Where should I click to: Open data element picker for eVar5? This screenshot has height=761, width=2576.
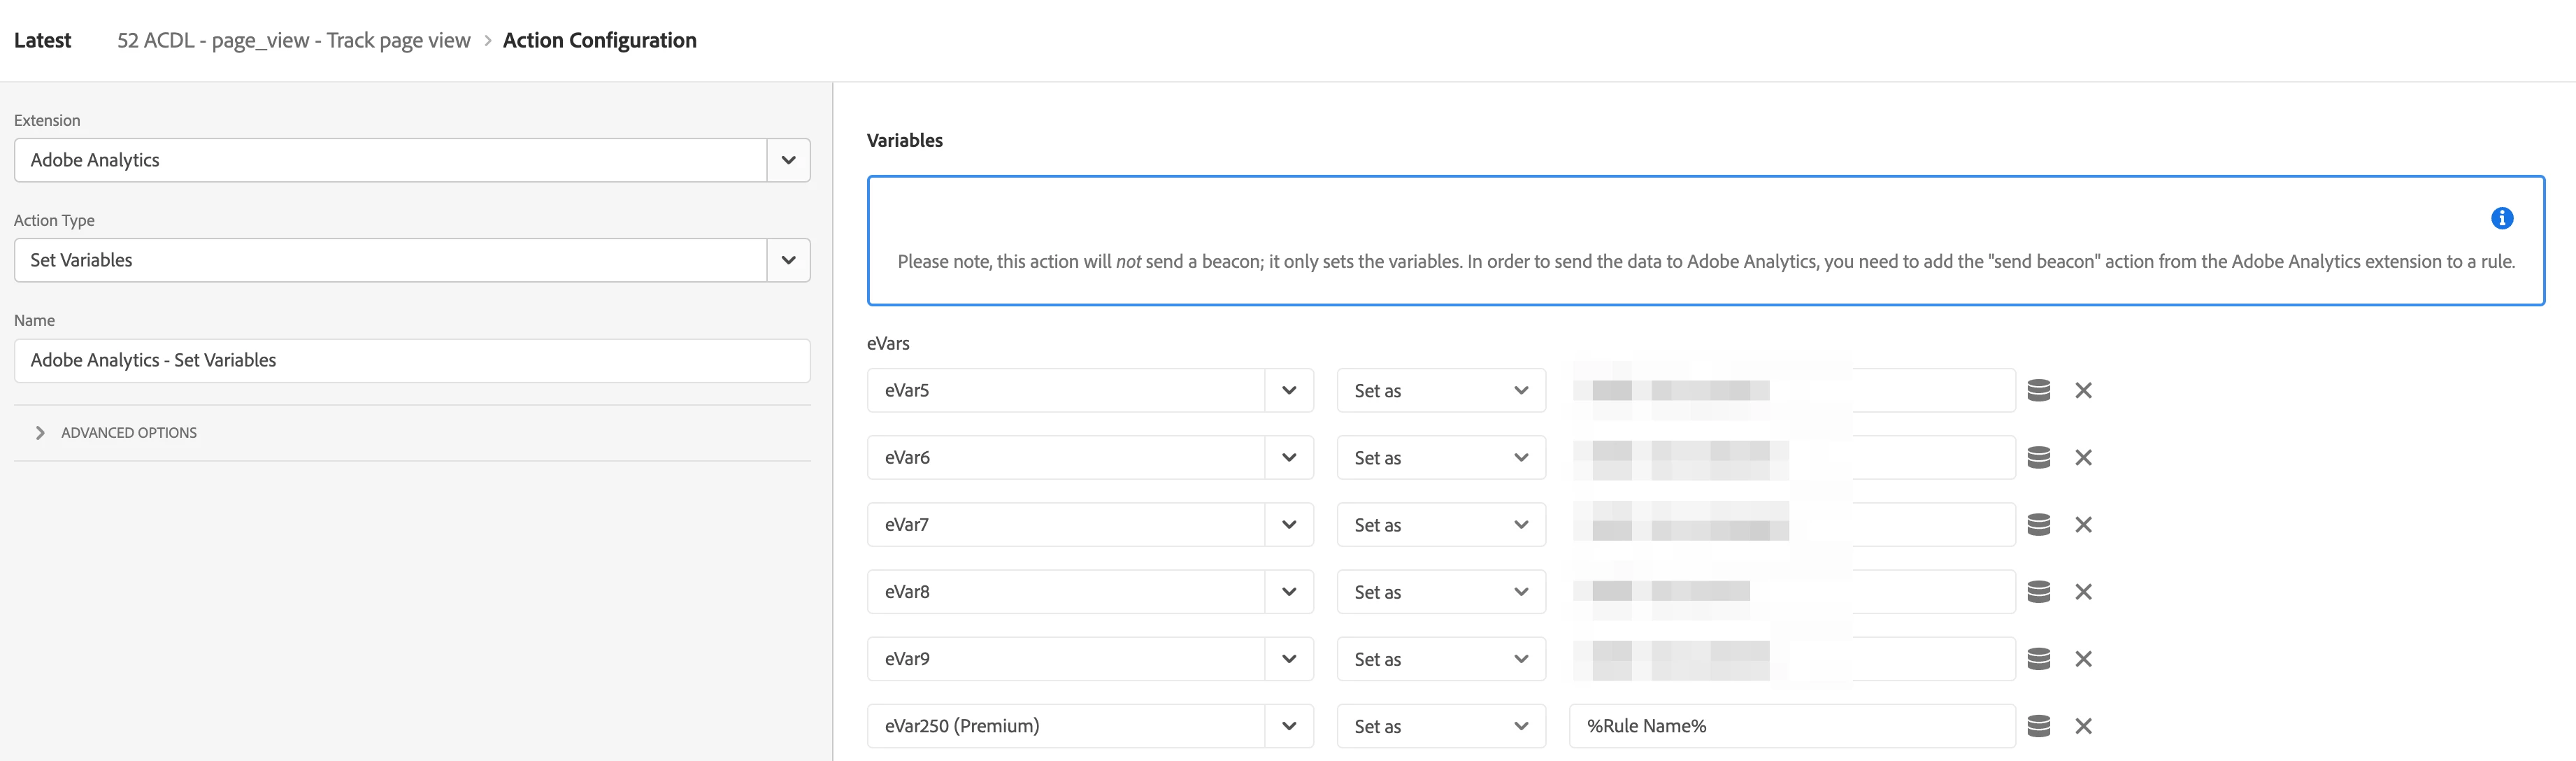2038,390
